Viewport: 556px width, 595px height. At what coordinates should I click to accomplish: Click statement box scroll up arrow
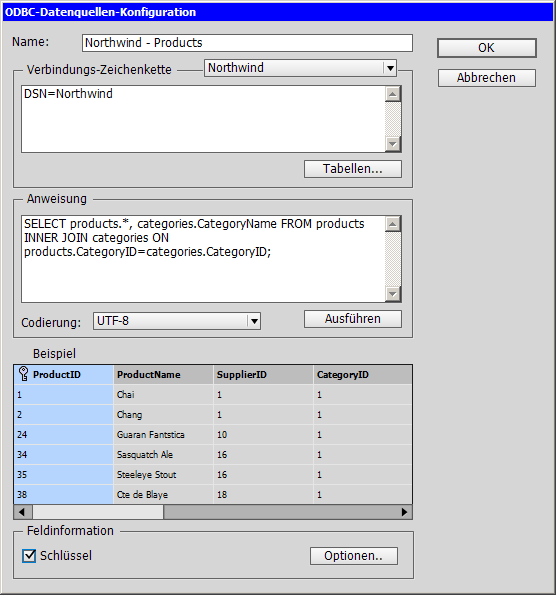click(393, 224)
